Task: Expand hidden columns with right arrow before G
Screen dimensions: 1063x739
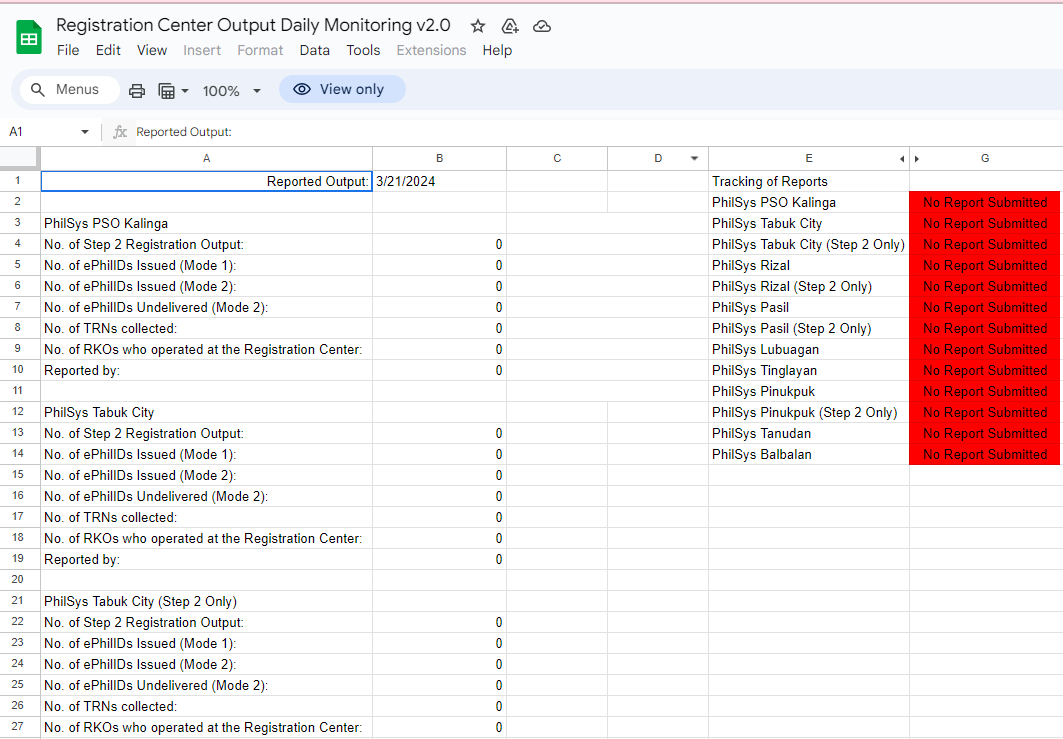Action: [x=917, y=159]
